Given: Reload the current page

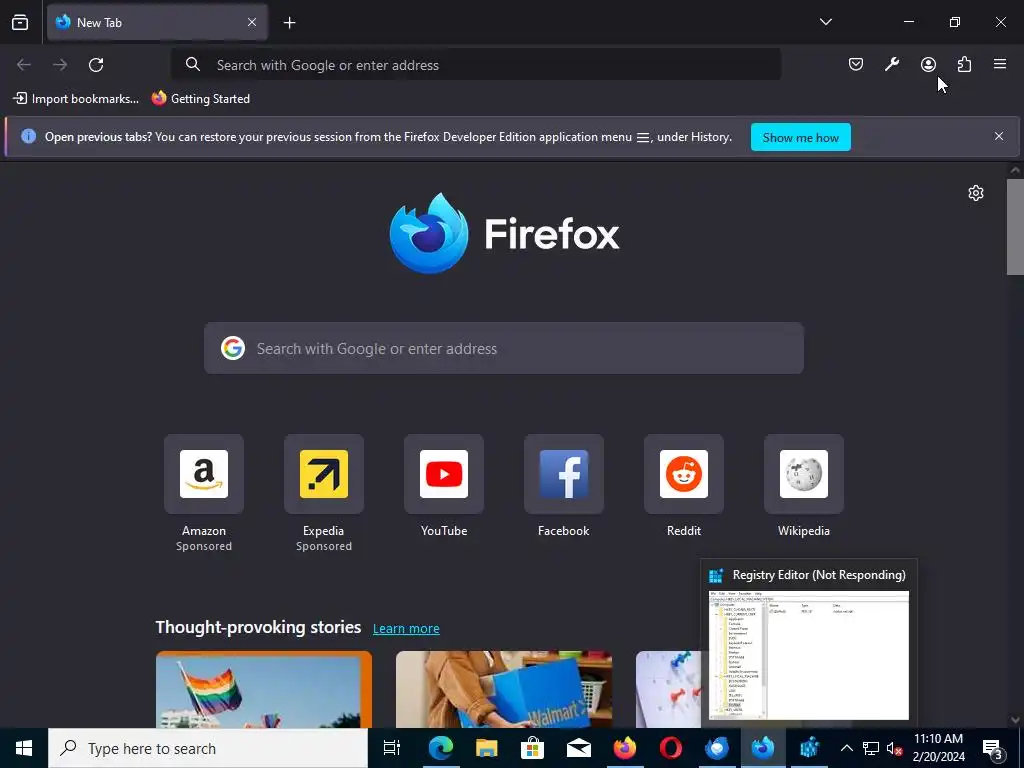Looking at the screenshot, I should coord(96,65).
